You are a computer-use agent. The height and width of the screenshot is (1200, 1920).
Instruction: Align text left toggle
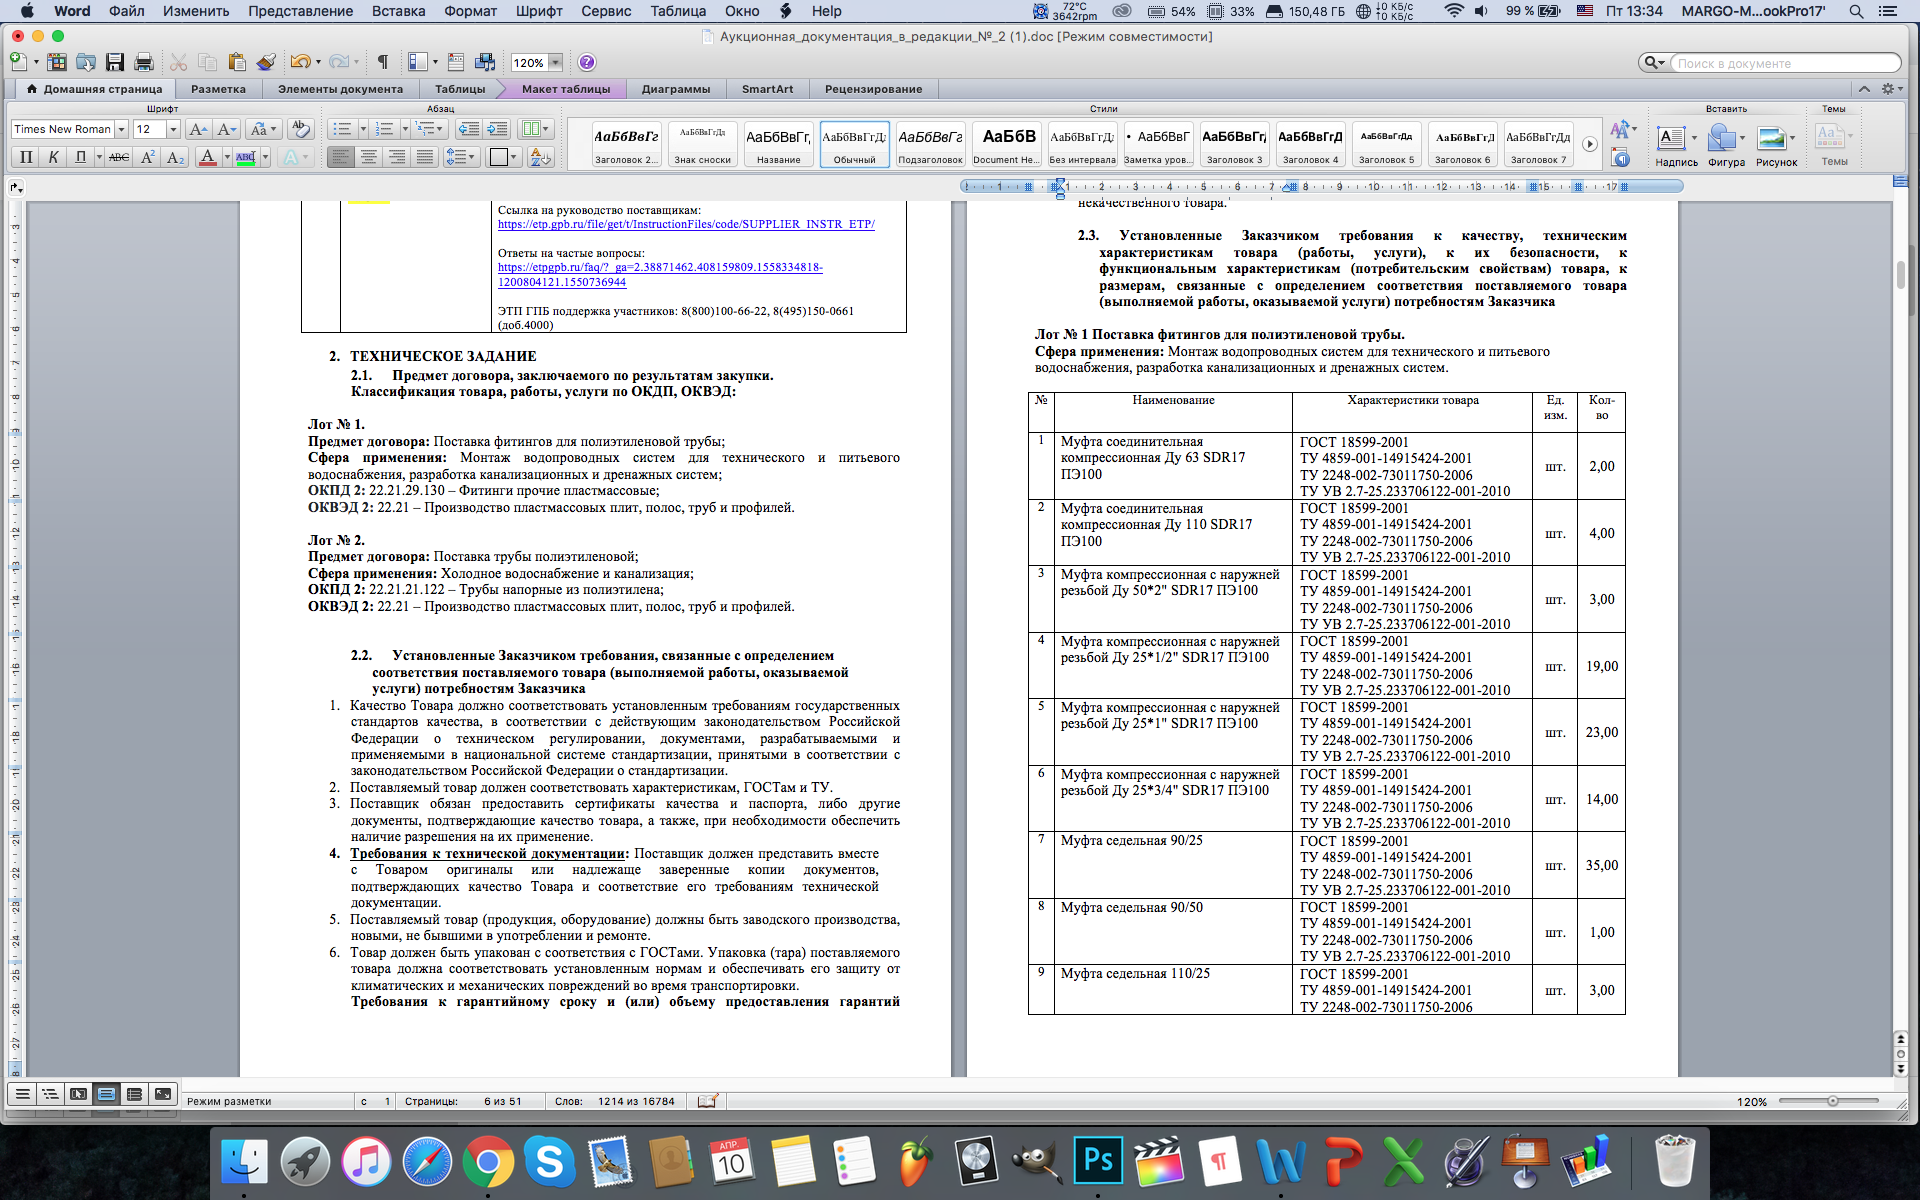[341, 157]
